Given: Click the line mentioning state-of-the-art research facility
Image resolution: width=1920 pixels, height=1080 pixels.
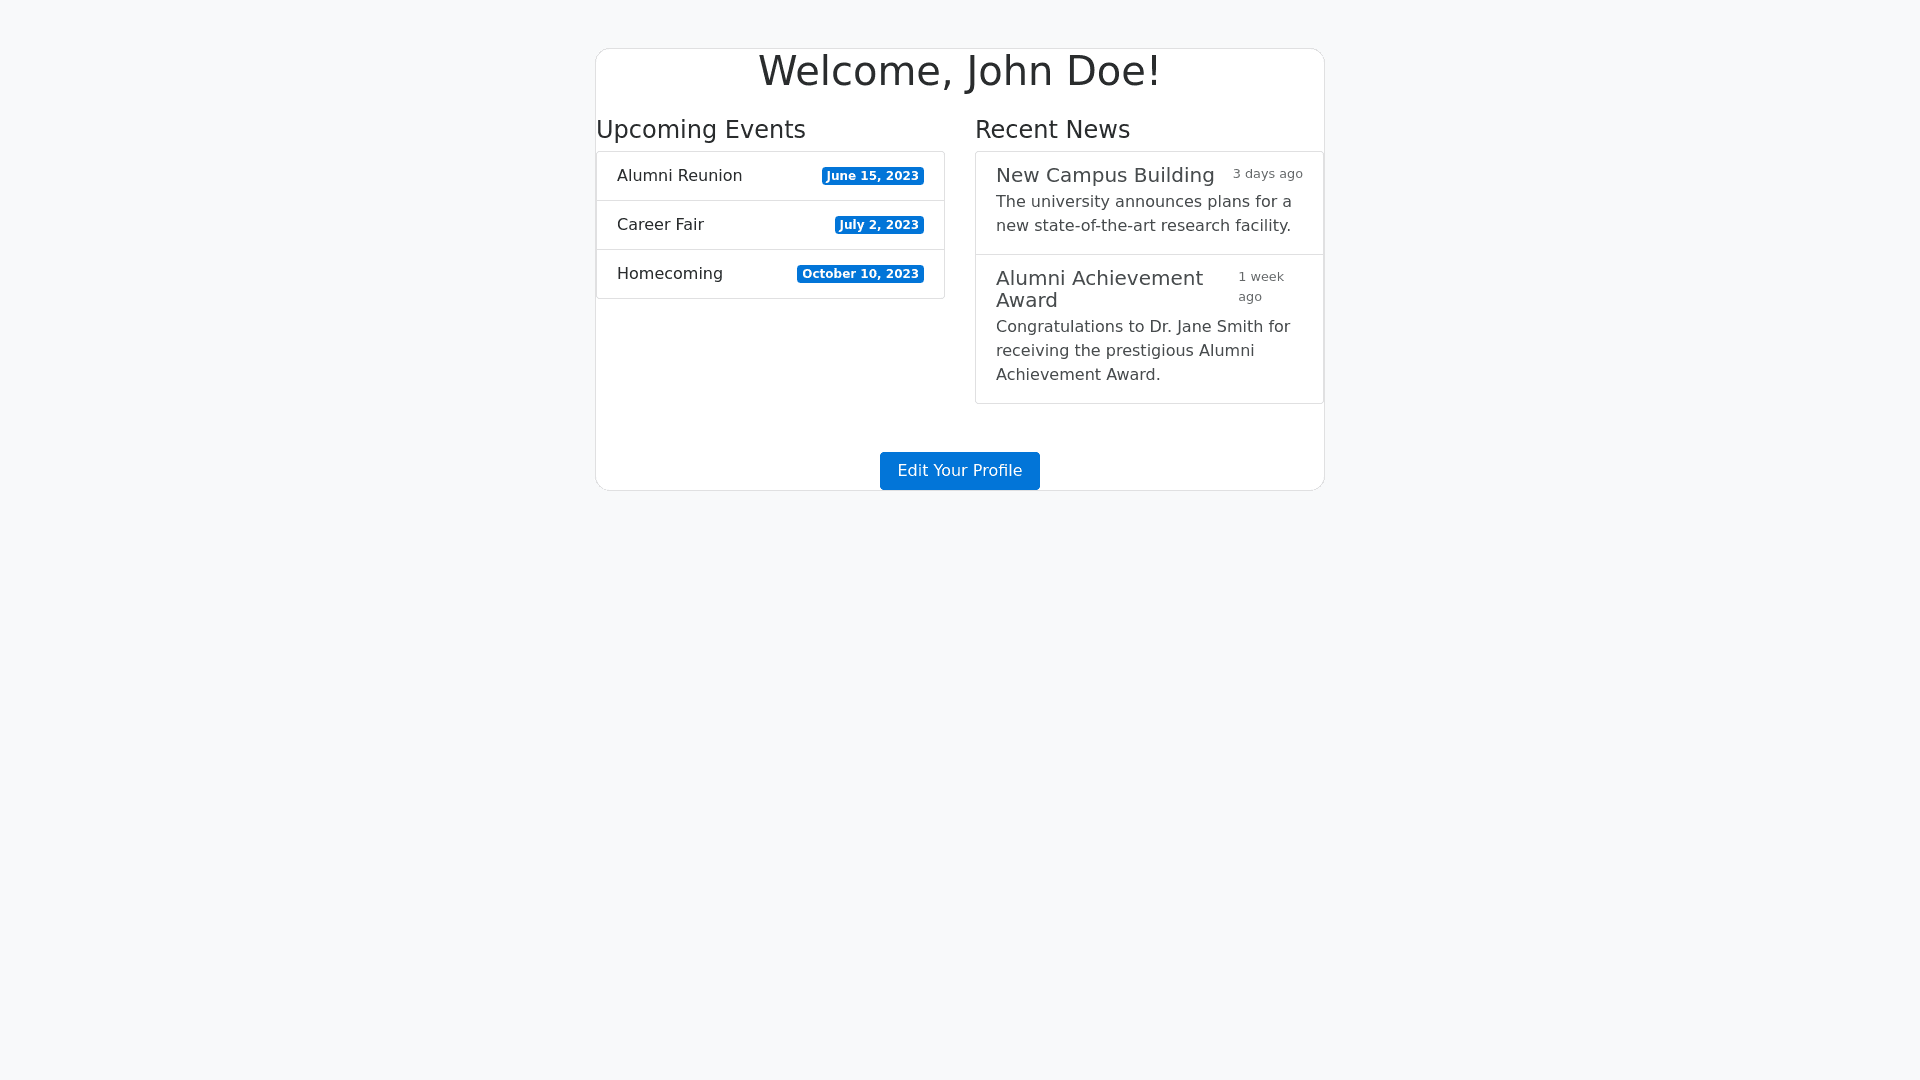Looking at the screenshot, I should click(1143, 226).
